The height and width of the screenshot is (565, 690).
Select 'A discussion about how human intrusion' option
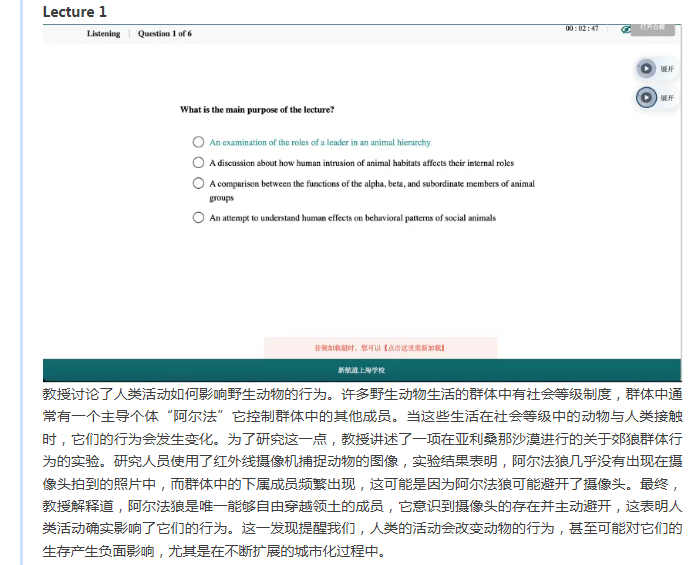(199, 163)
